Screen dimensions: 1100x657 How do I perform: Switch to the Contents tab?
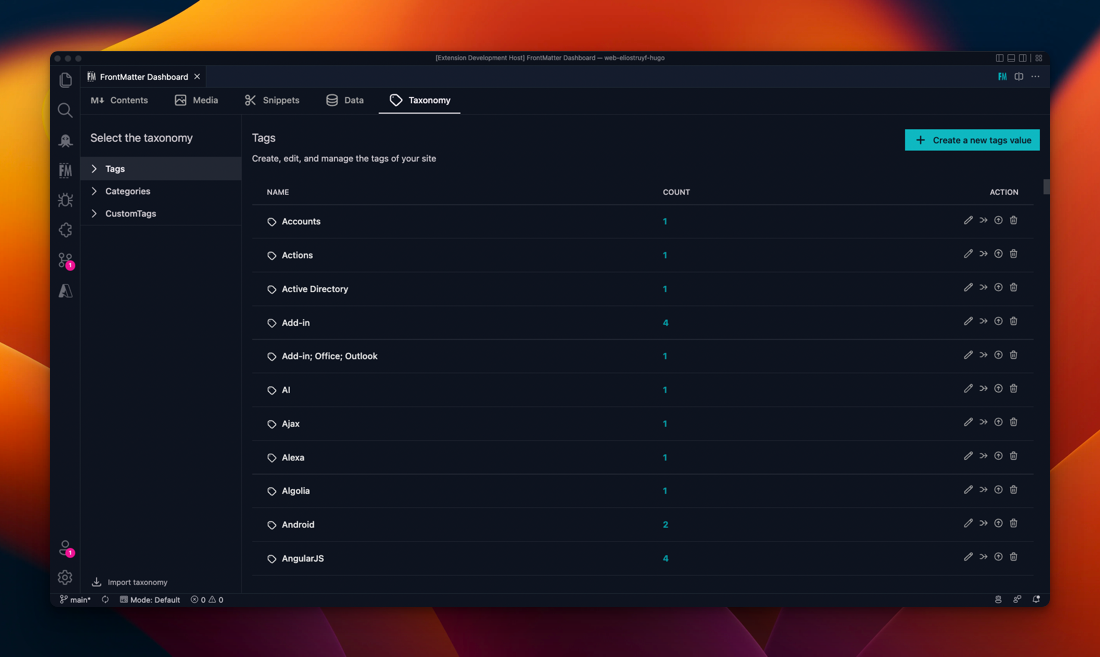pyautogui.click(x=119, y=100)
